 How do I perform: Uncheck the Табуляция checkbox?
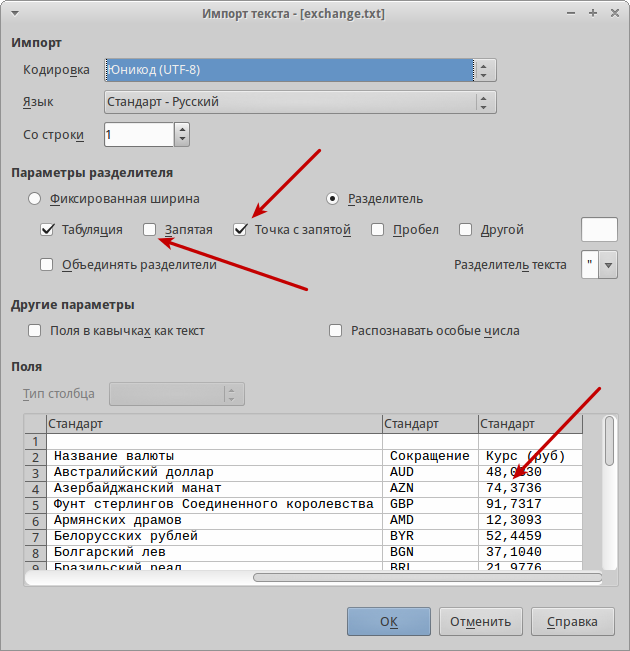(47, 230)
